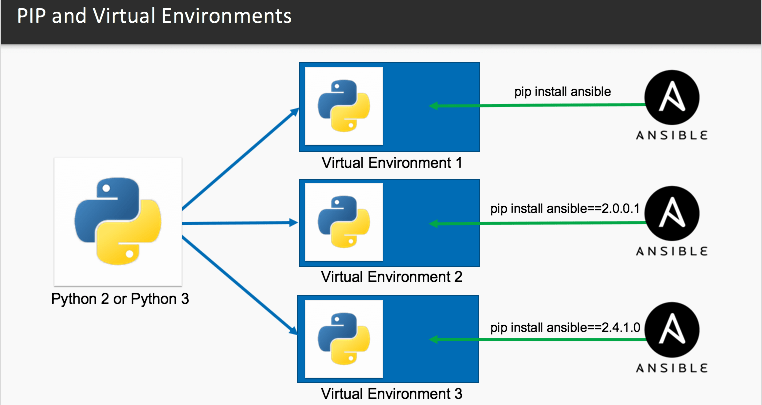Viewport: 762px width, 405px height.
Task: Click the 'Virtual Environment 3' label
Action: (x=392, y=393)
